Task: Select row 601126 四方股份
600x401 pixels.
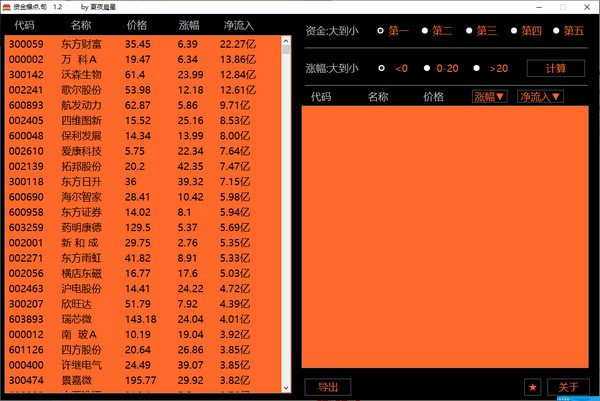Action: click(x=143, y=350)
